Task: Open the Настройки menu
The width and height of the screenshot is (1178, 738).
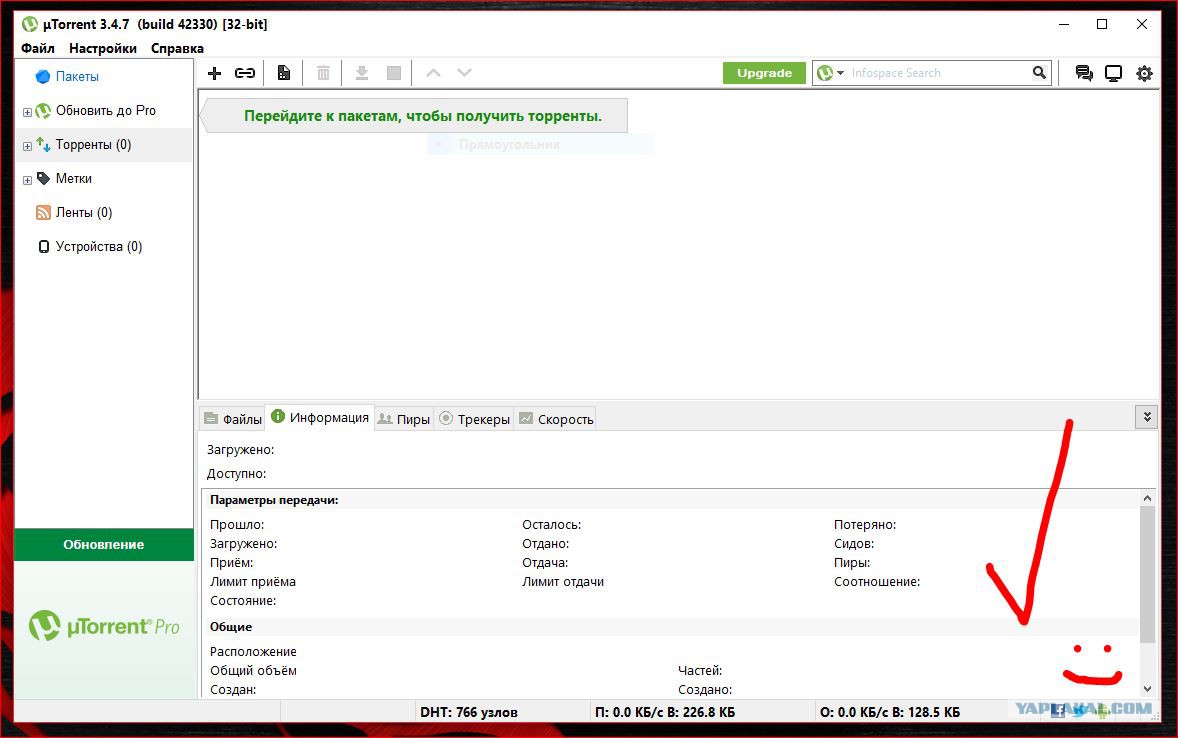Action: [103, 48]
